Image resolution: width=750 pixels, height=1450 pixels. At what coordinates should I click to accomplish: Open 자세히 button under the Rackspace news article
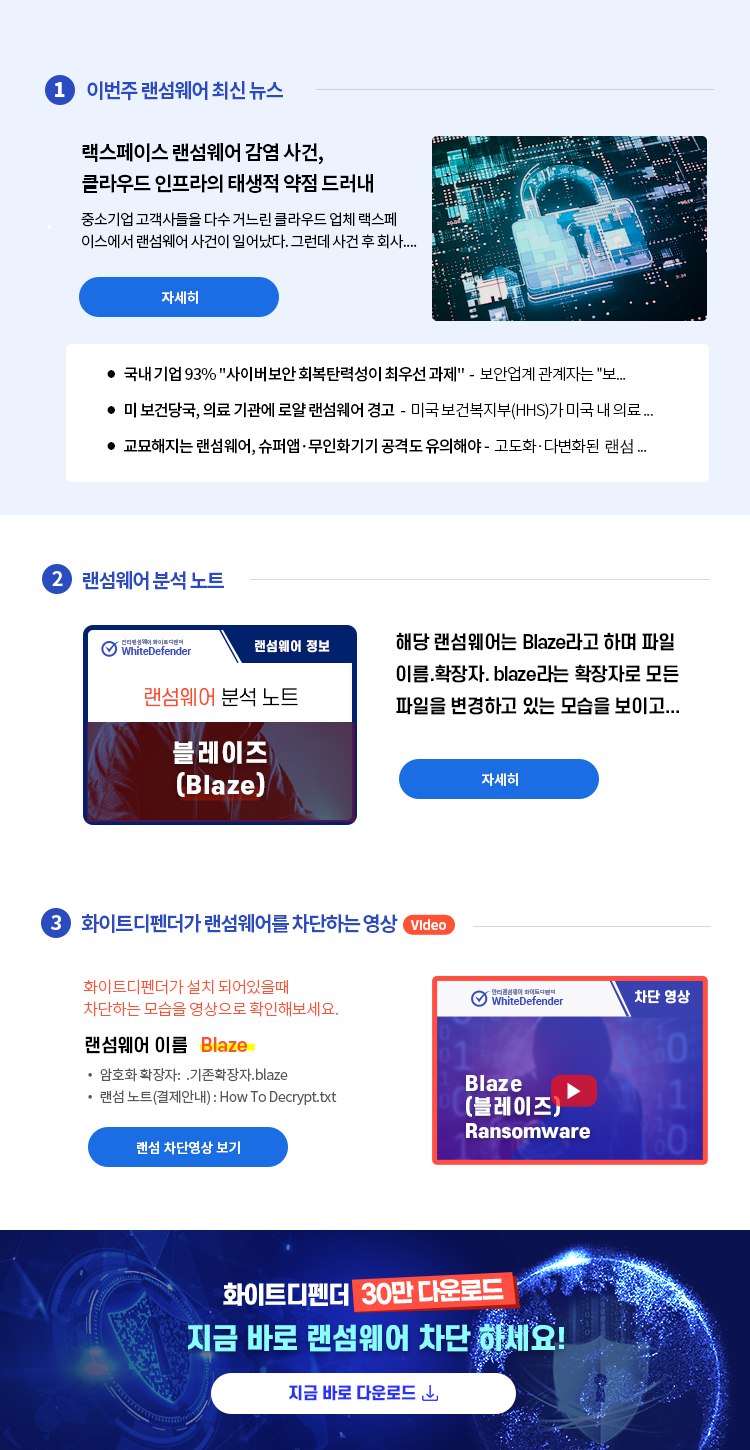point(179,297)
